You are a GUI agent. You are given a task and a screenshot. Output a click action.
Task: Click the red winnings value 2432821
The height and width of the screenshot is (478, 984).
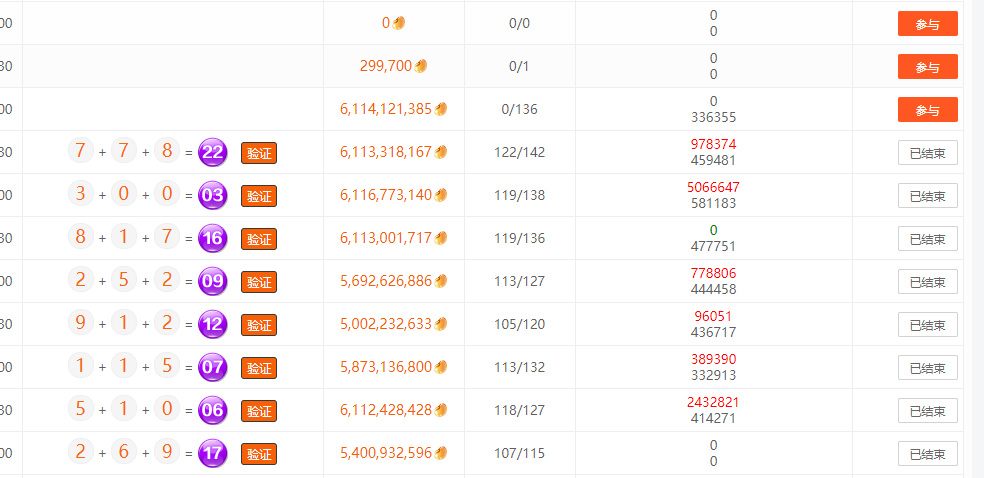pyautogui.click(x=713, y=402)
